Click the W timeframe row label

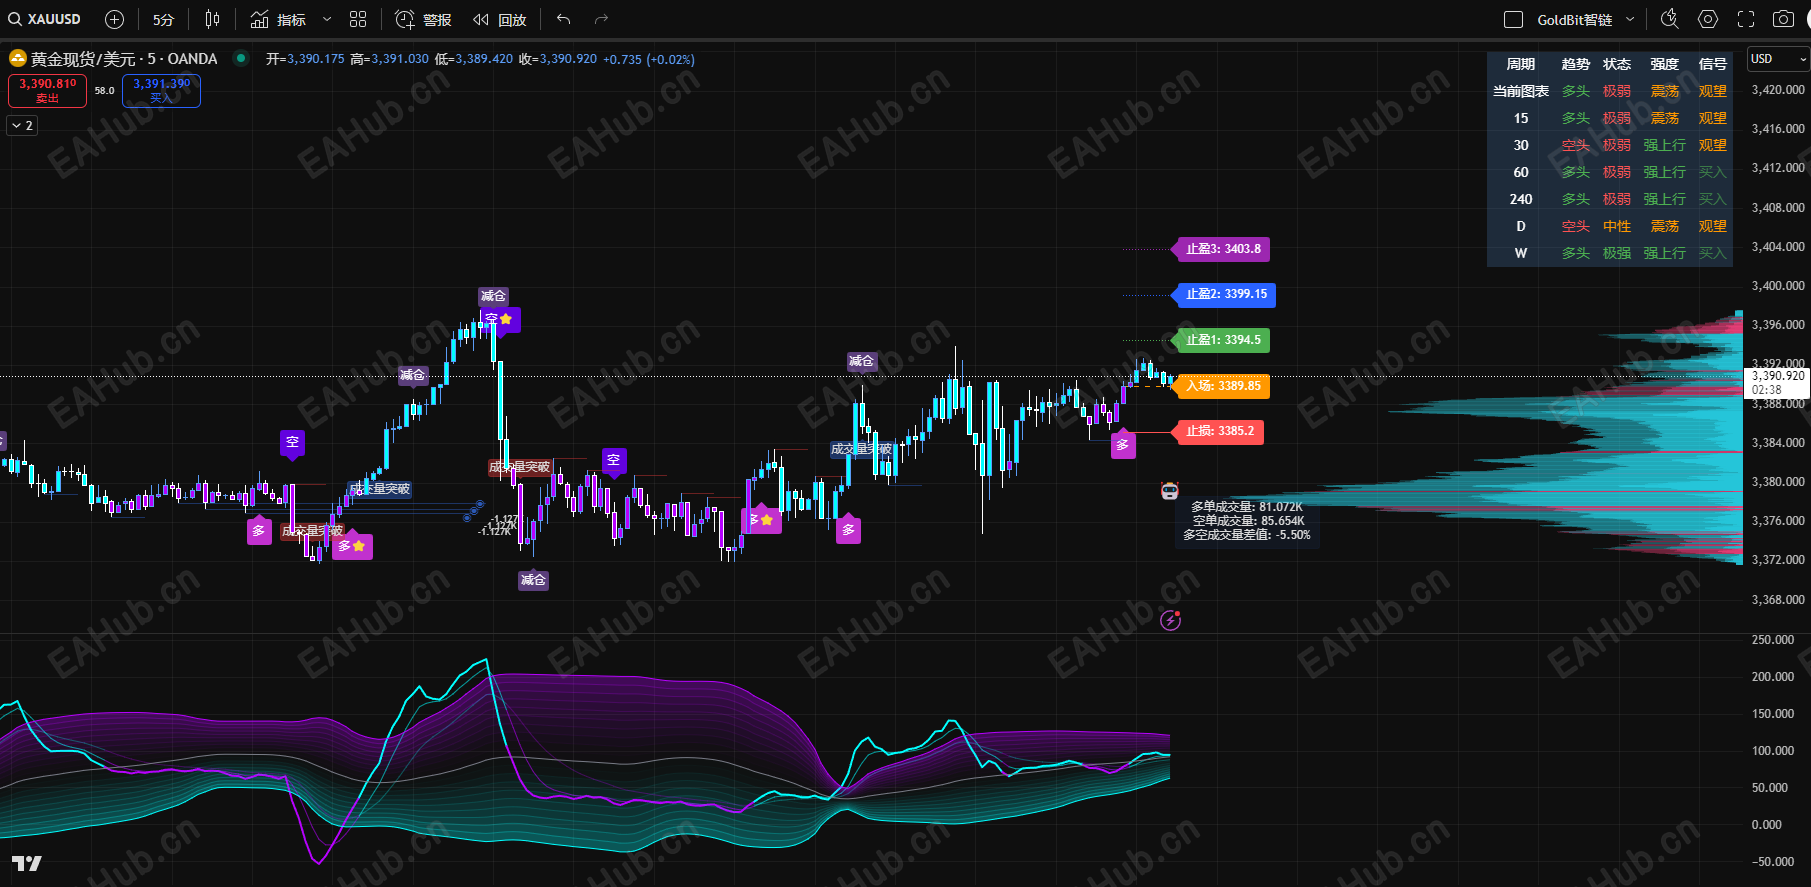pyautogui.click(x=1520, y=253)
